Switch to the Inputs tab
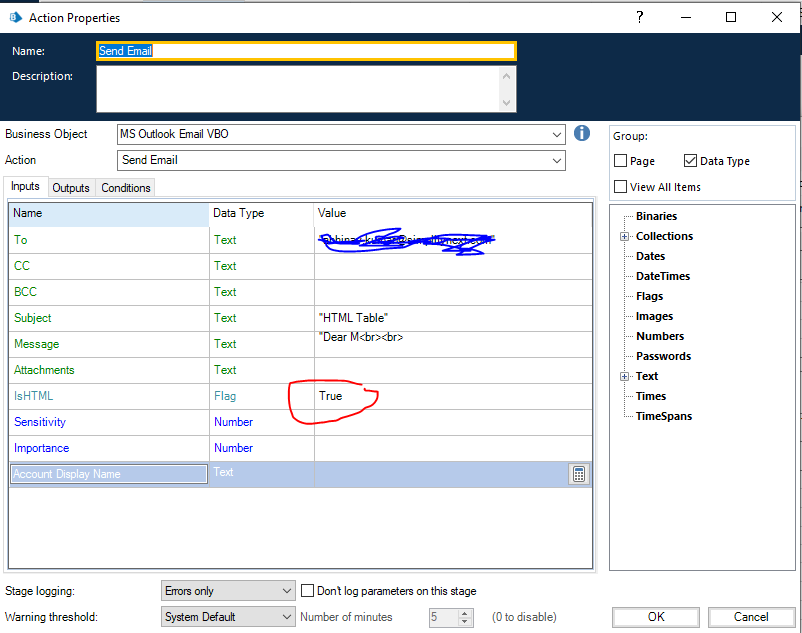Screen dimensions: 802x633 pyautogui.click(x=25, y=187)
